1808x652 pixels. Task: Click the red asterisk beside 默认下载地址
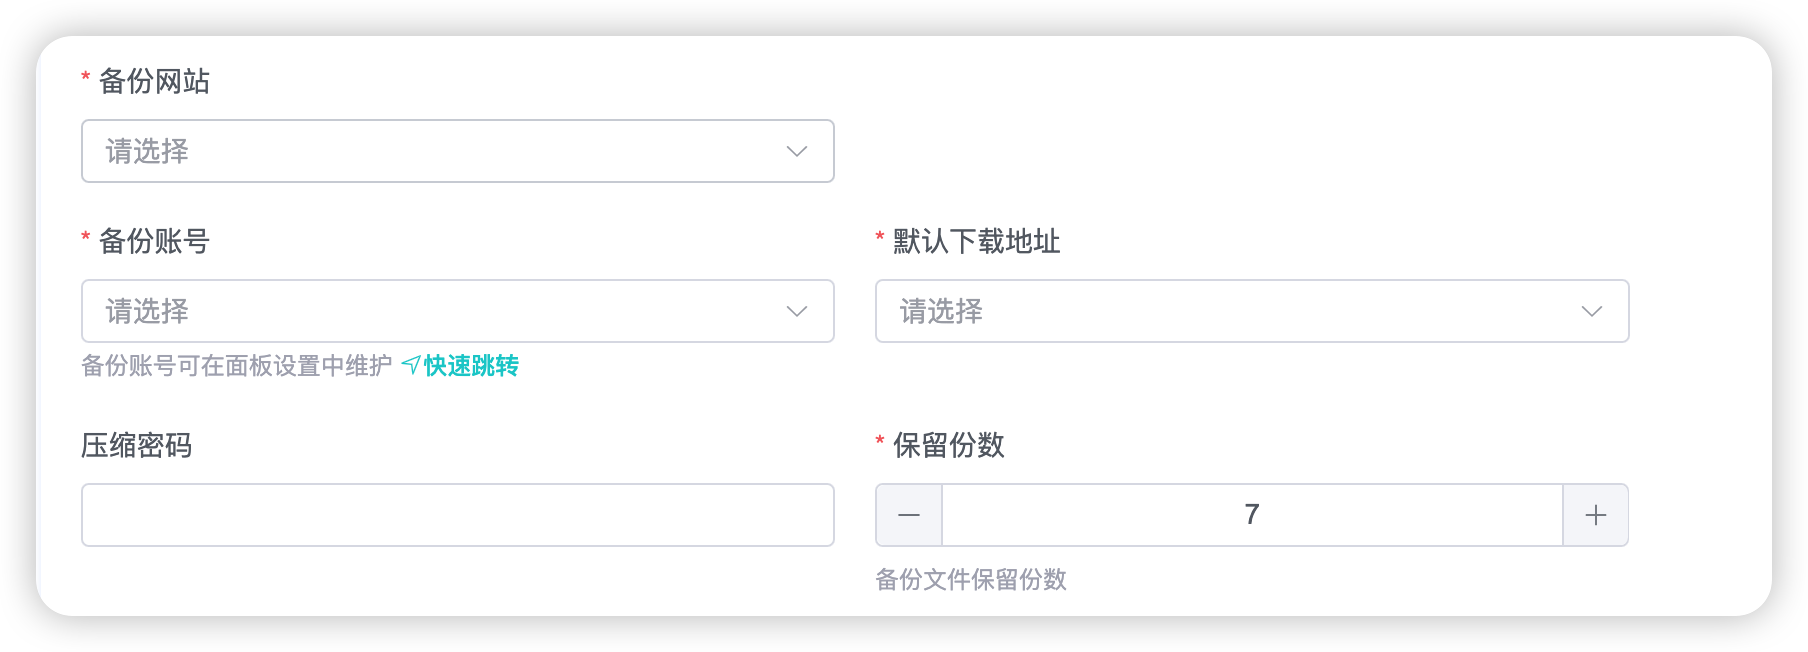(x=880, y=238)
